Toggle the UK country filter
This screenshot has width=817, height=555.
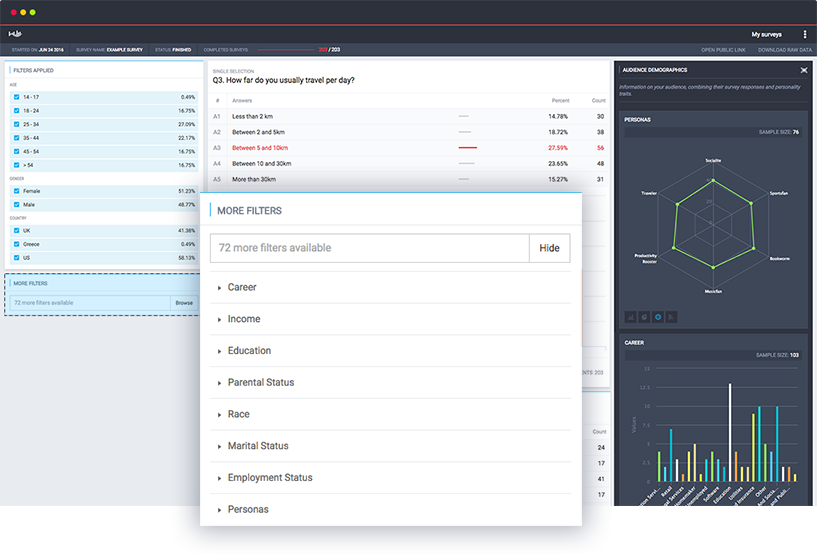[x=17, y=230]
